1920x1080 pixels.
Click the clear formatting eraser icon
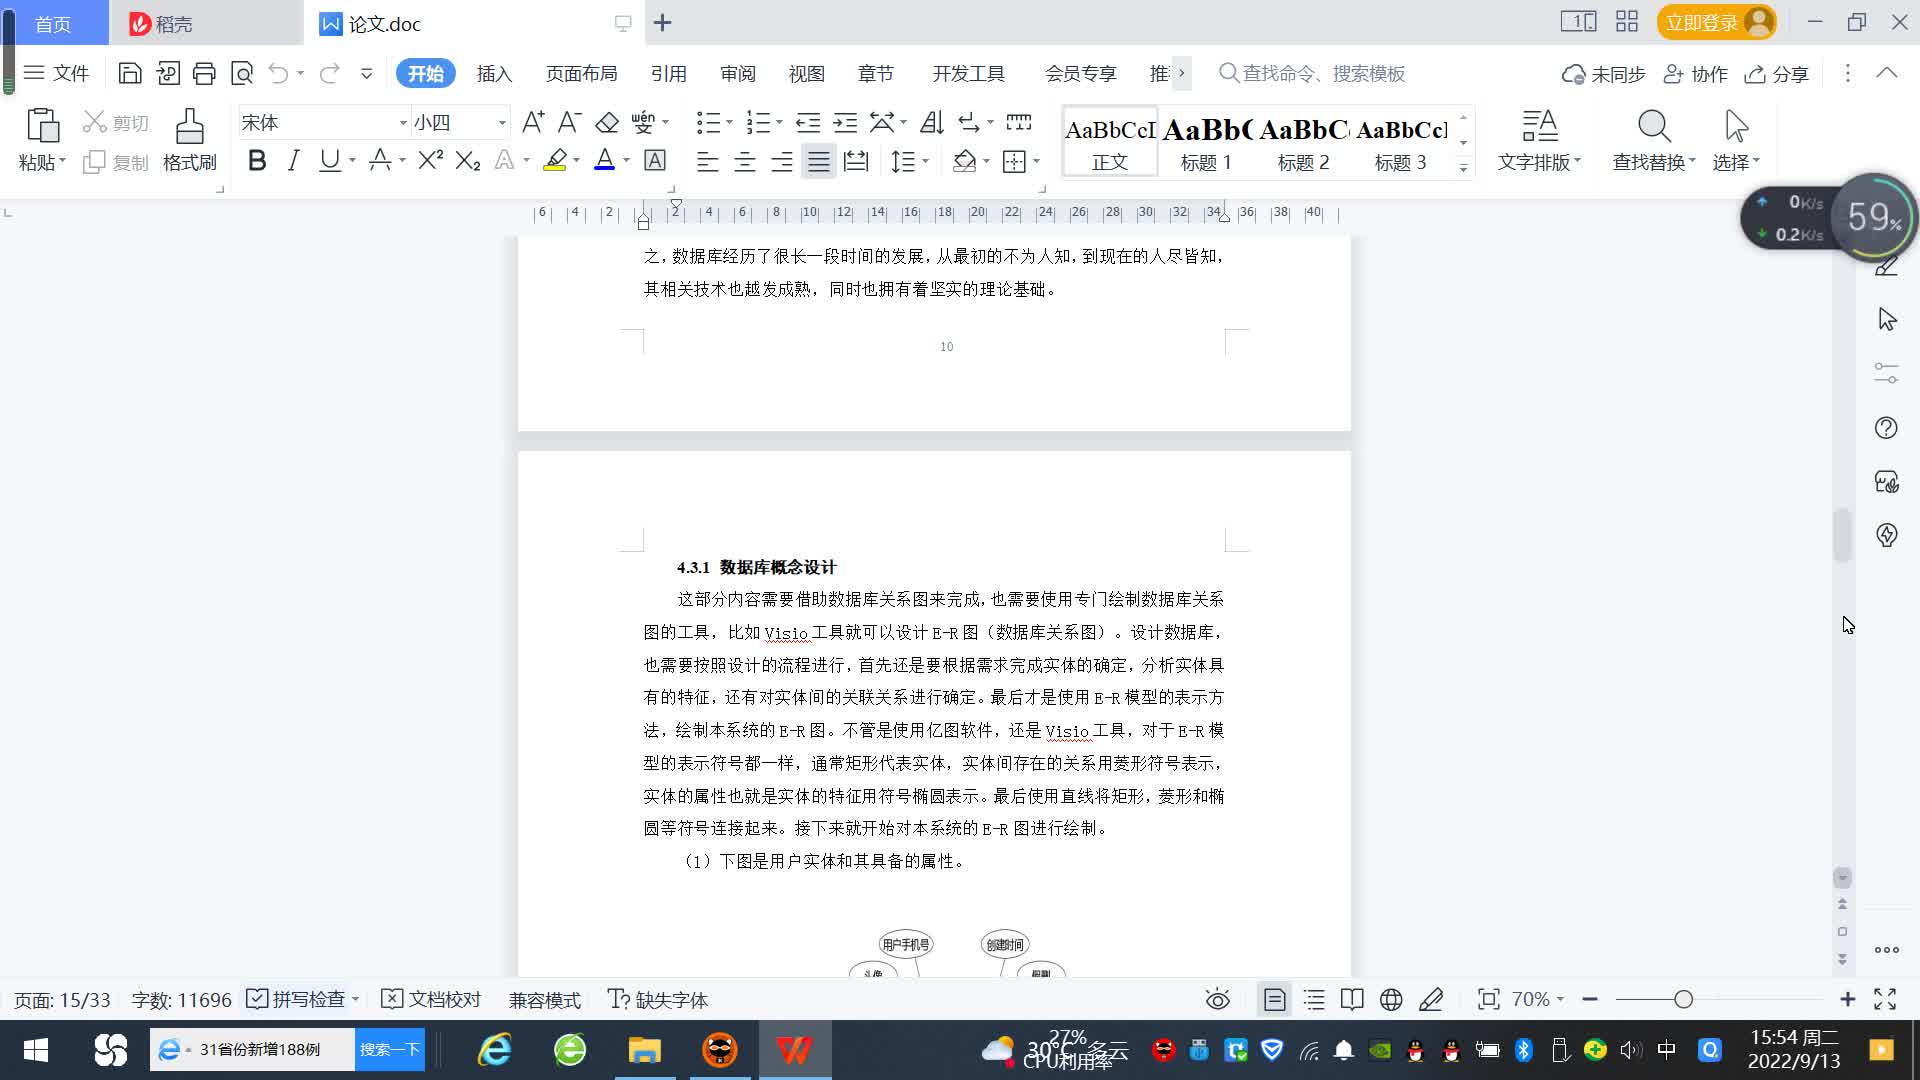tap(607, 122)
